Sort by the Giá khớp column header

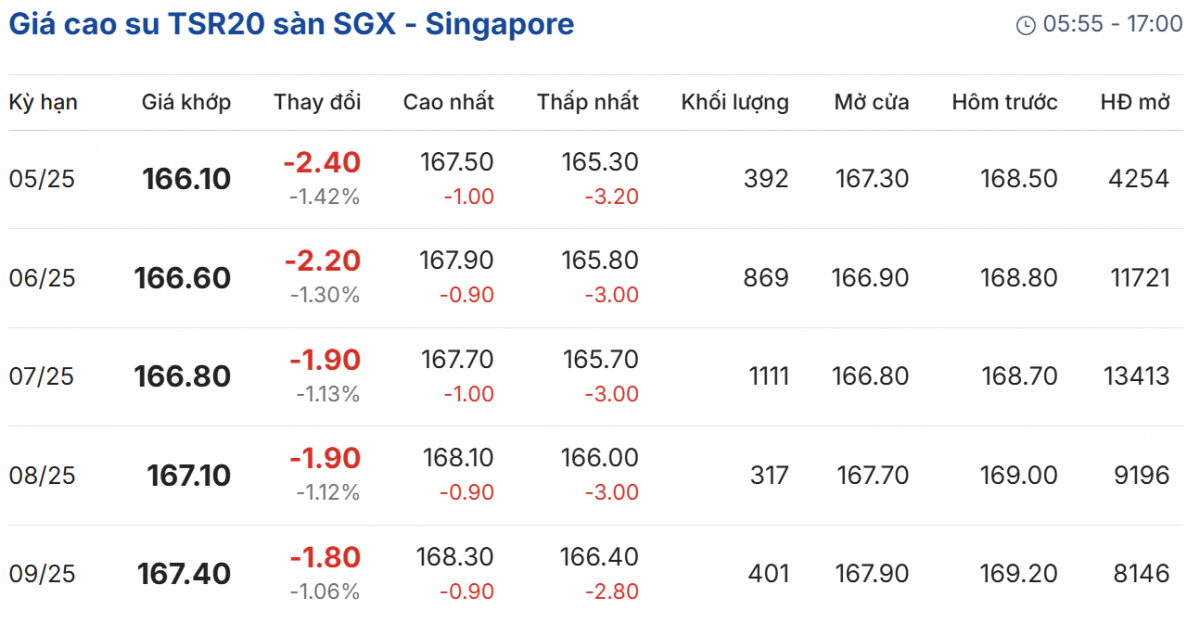pos(186,102)
